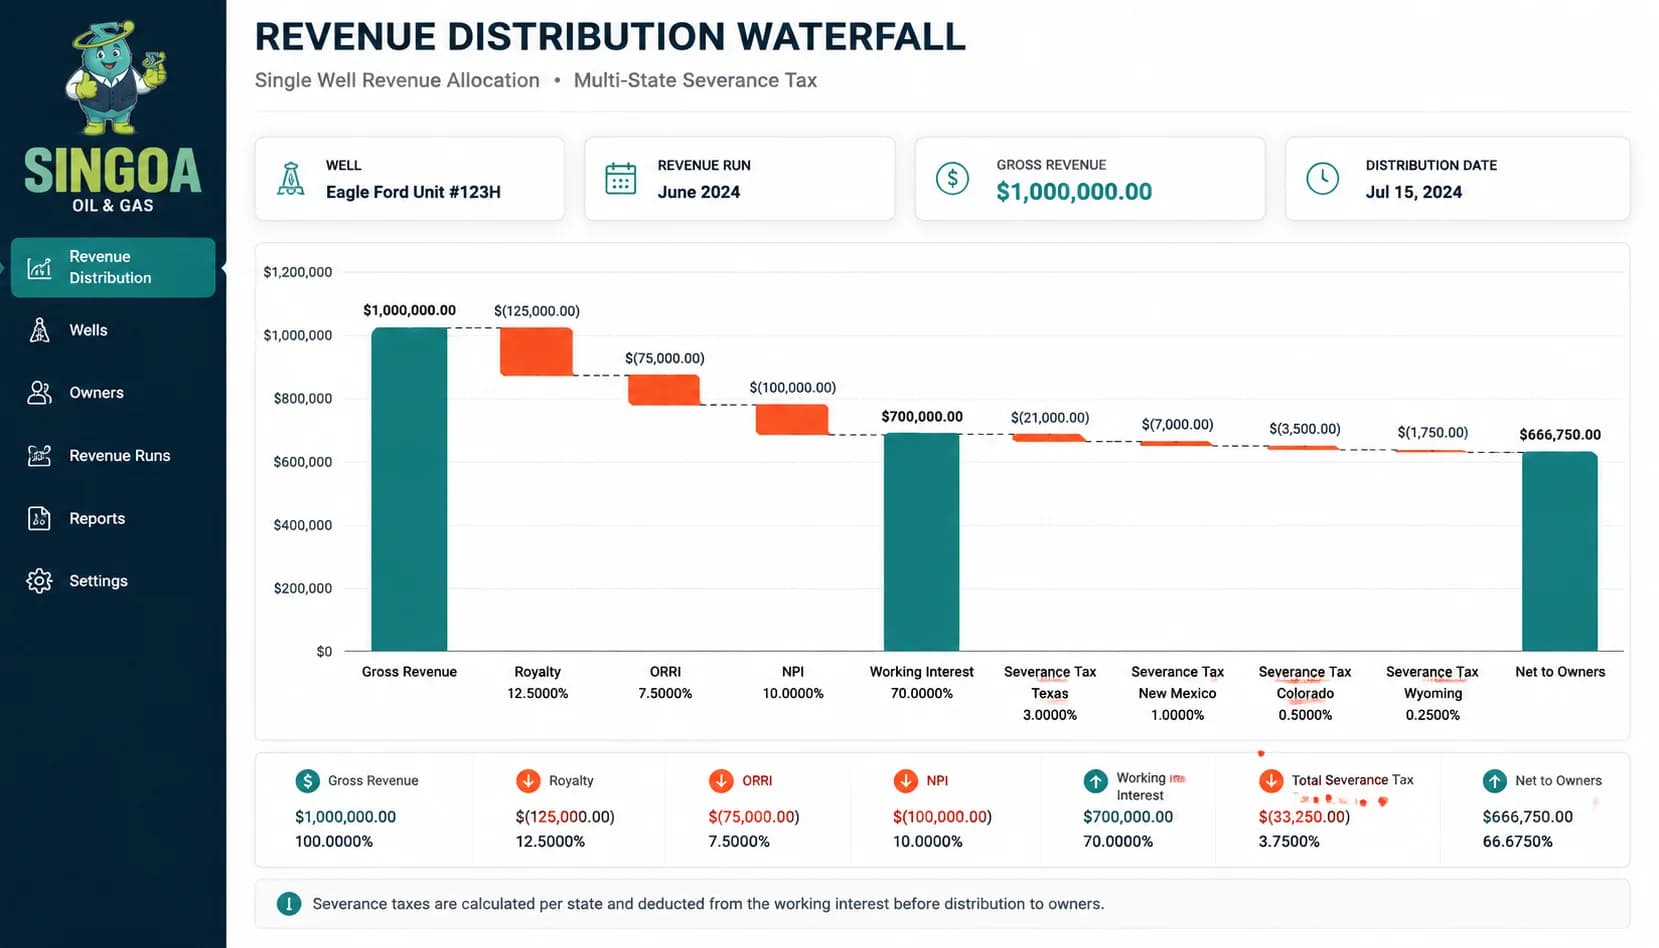Select the Eagle Ford Unit #123H well card
The width and height of the screenshot is (1659, 948).
410,179
